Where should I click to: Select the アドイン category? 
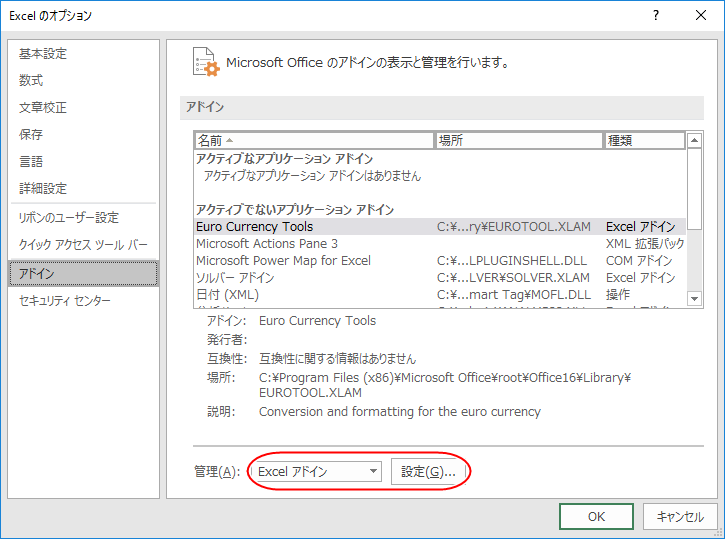(83, 274)
